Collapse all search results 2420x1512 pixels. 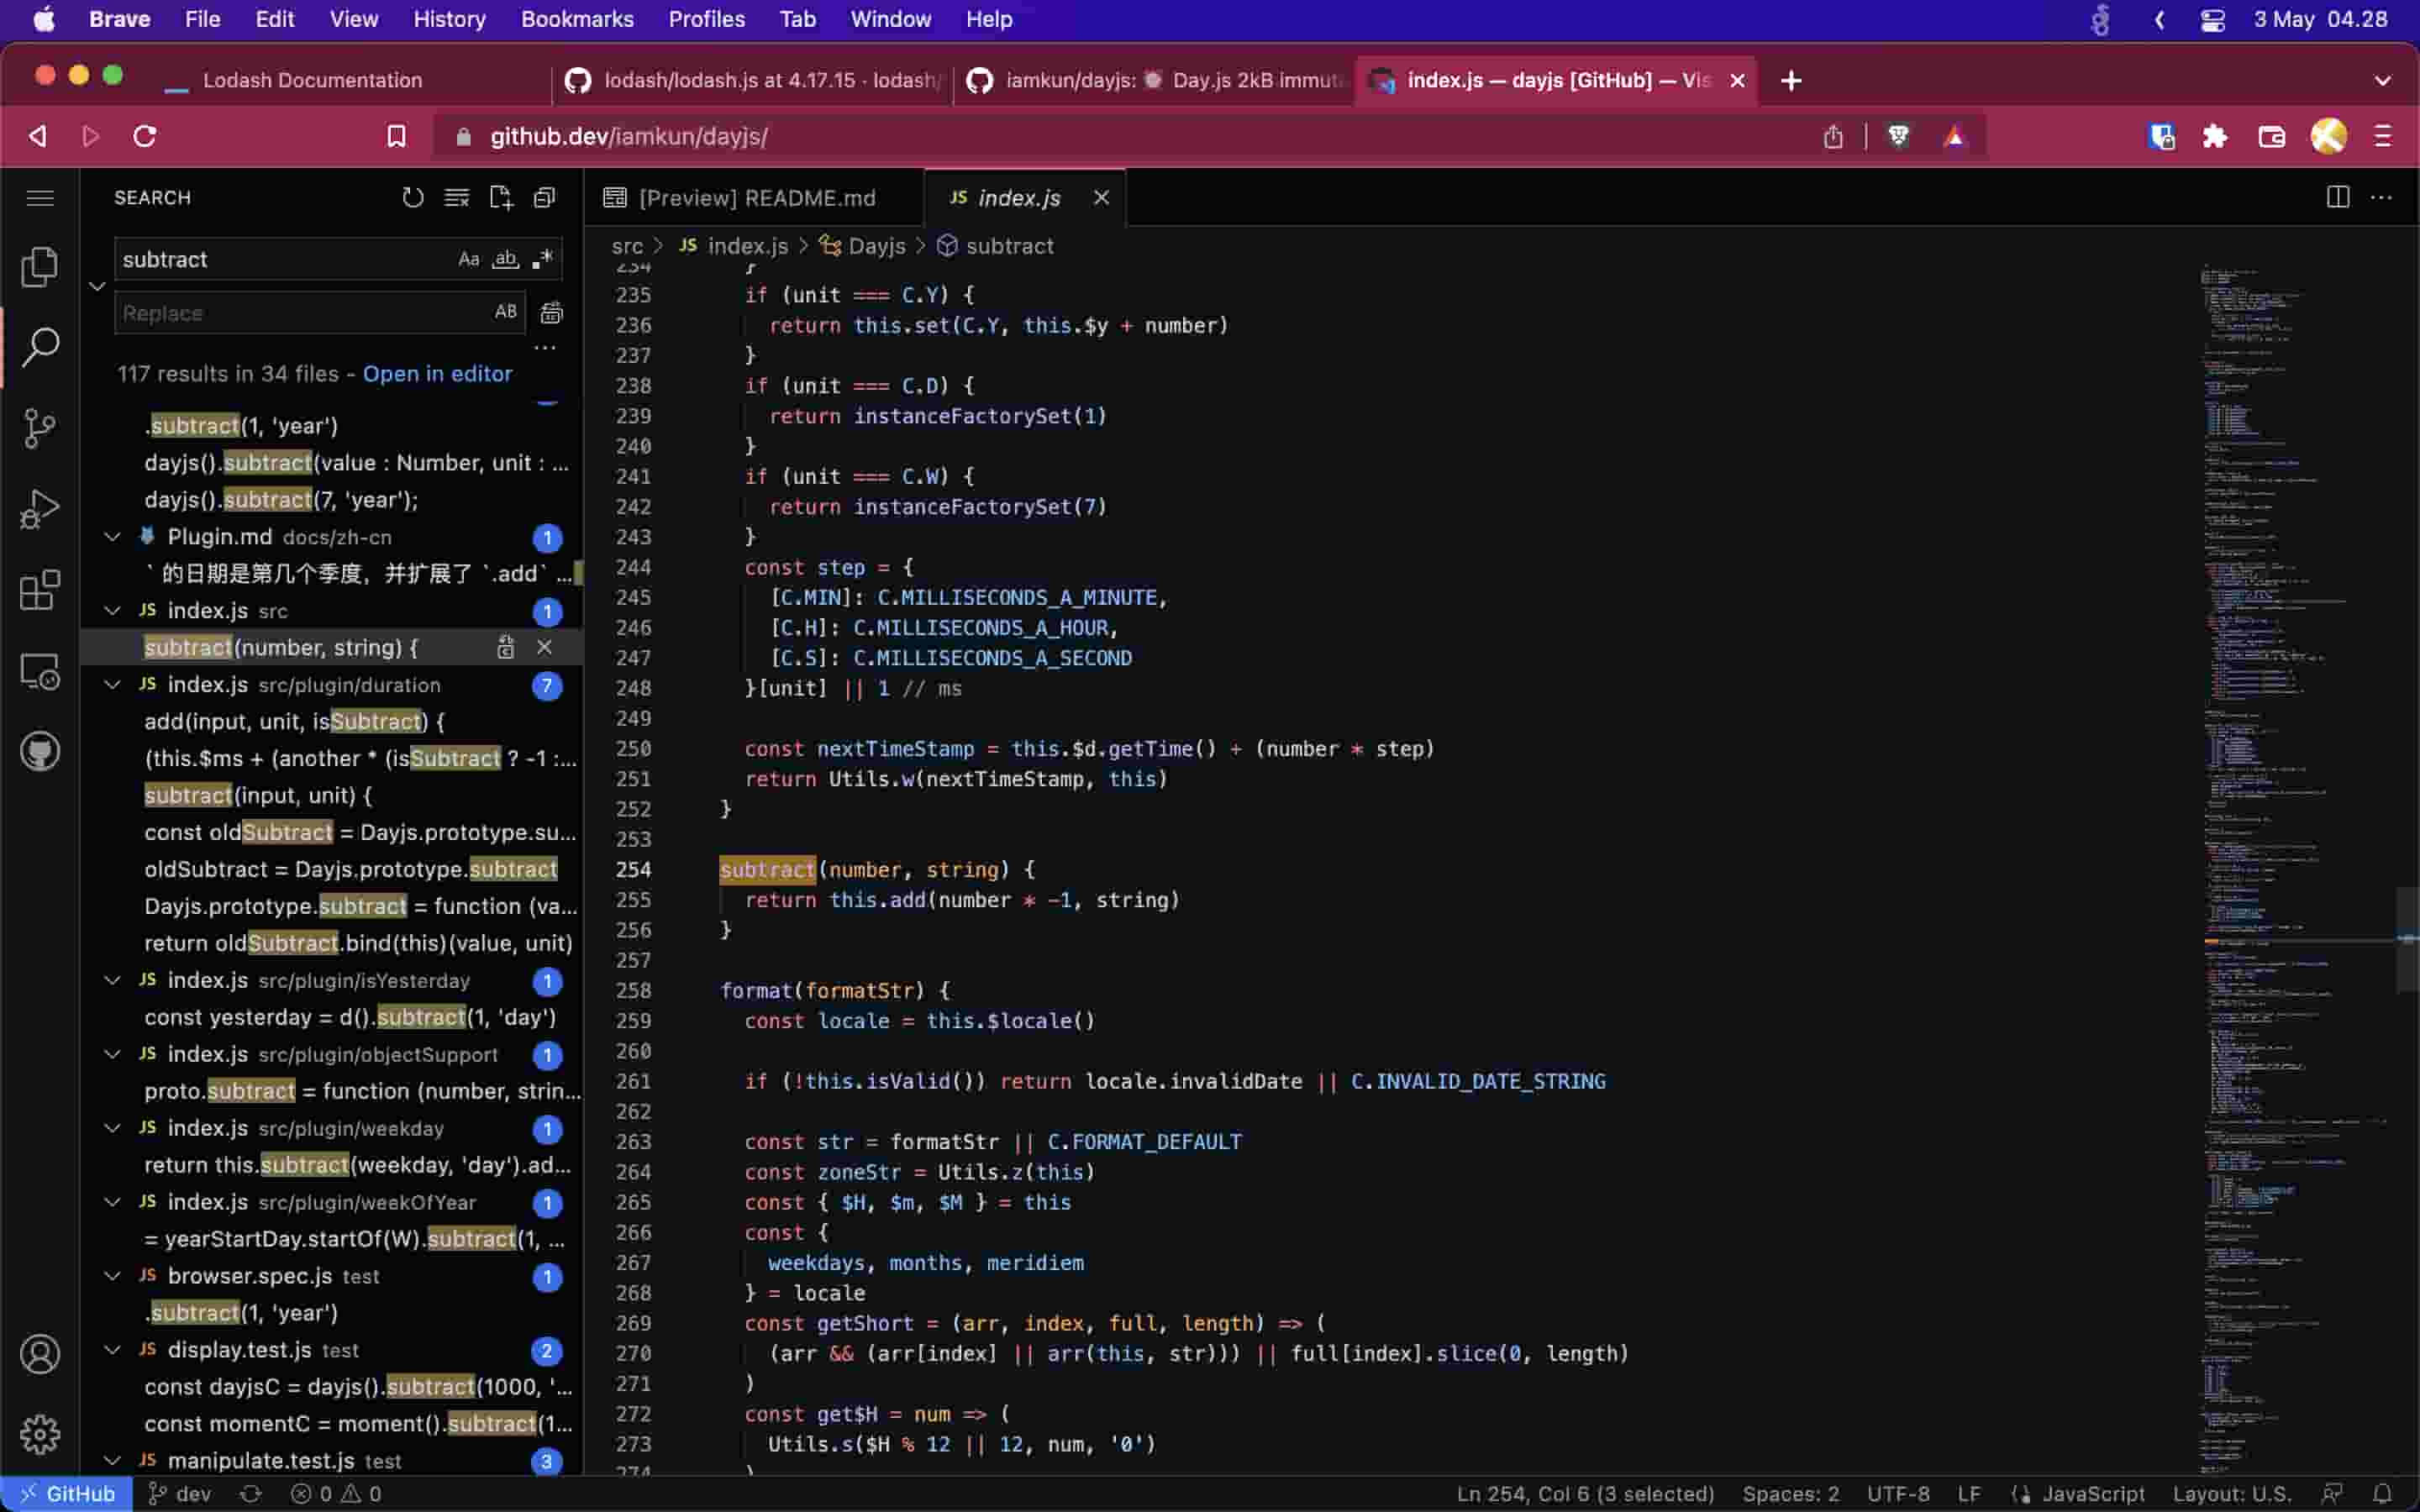pos(545,198)
